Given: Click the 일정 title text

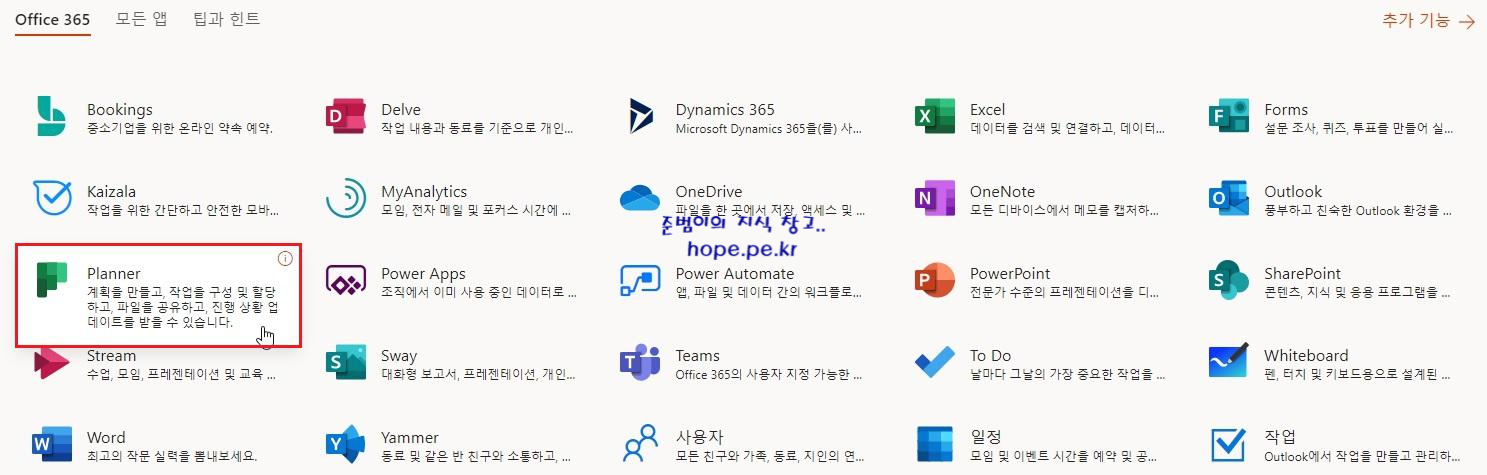Looking at the screenshot, I should coord(986,437).
